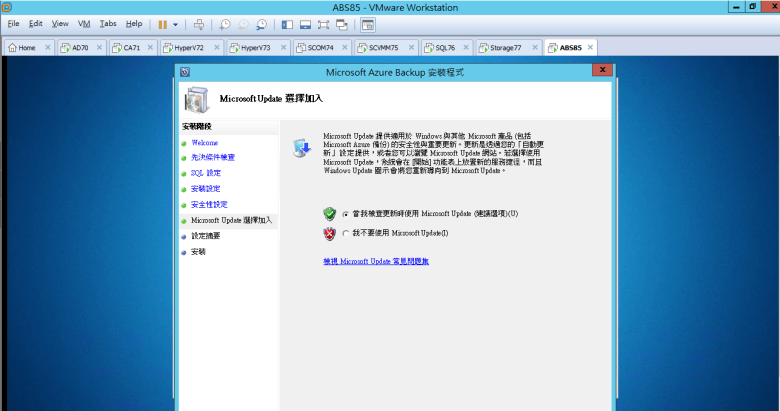The height and width of the screenshot is (411, 780).
Task: Click the show/hide library sidebar icon
Action: tap(287, 23)
